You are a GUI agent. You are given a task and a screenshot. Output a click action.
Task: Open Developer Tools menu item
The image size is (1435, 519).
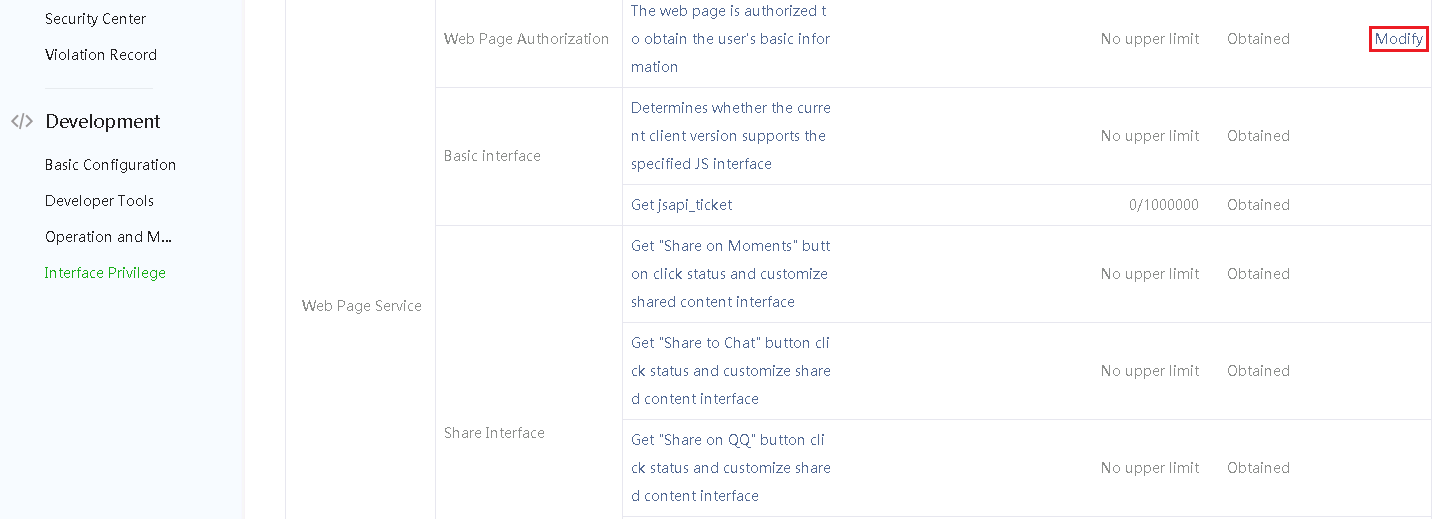coord(99,201)
